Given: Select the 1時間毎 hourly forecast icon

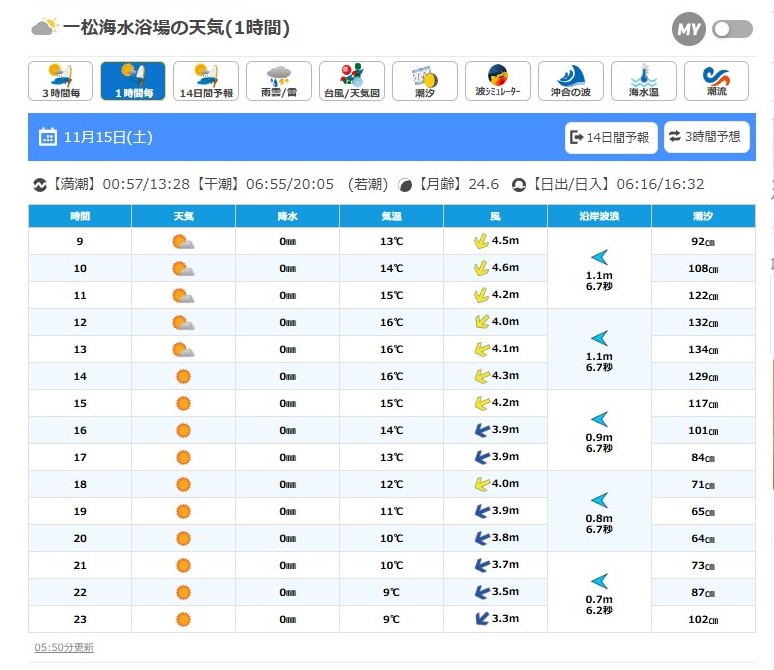Looking at the screenshot, I should tap(133, 81).
